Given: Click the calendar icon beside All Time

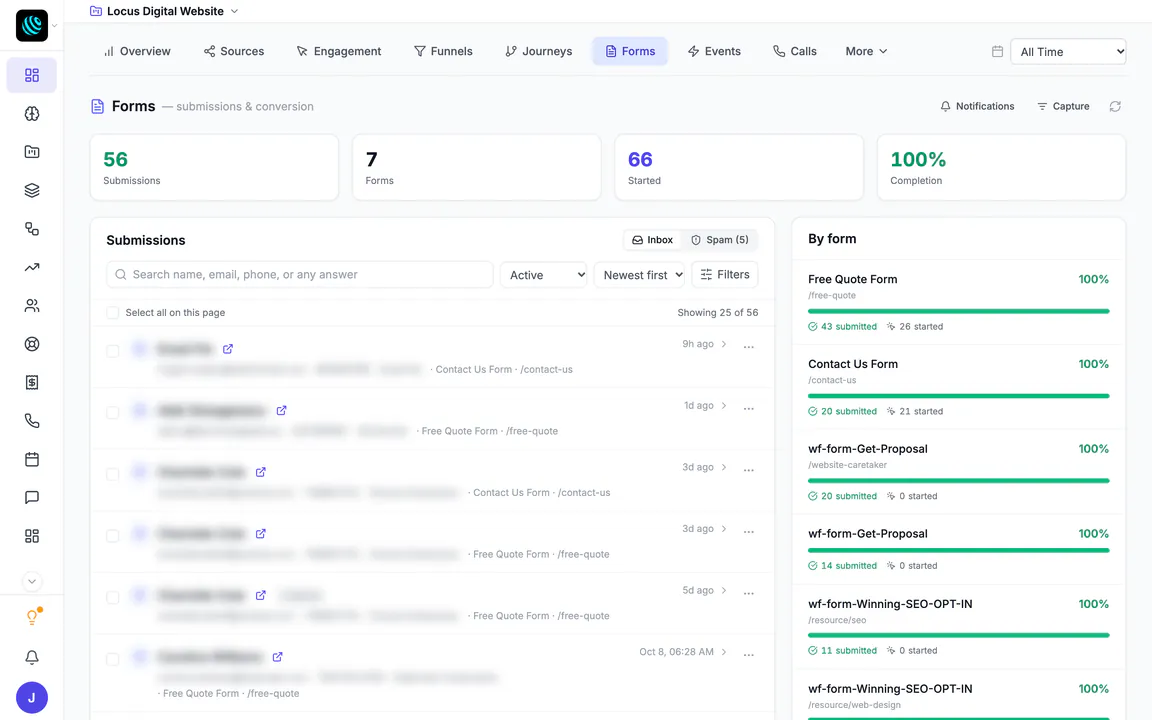Looking at the screenshot, I should (997, 51).
